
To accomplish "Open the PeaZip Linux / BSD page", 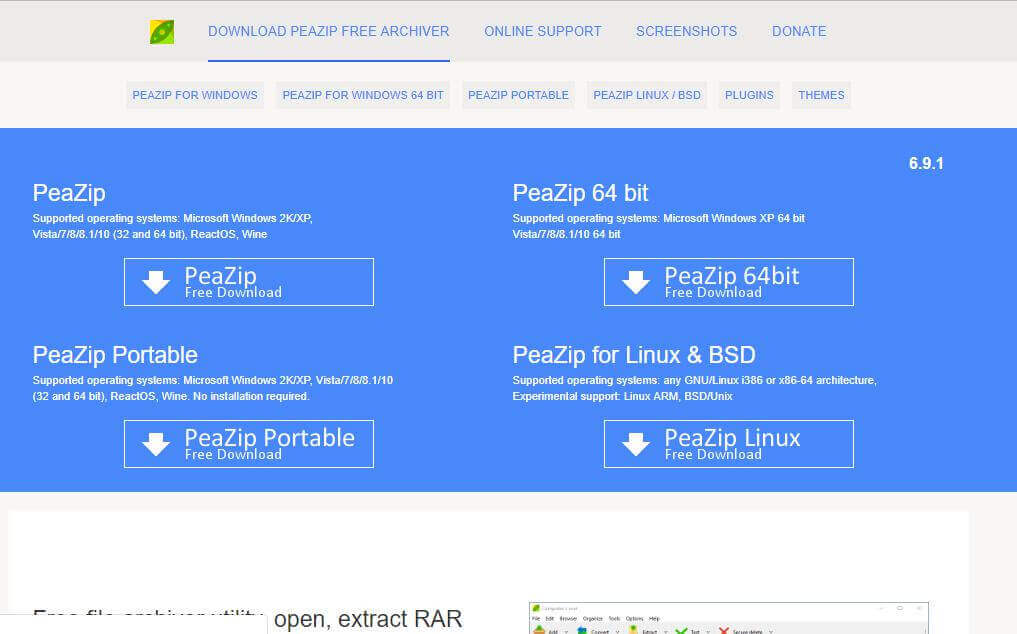I will click(647, 95).
